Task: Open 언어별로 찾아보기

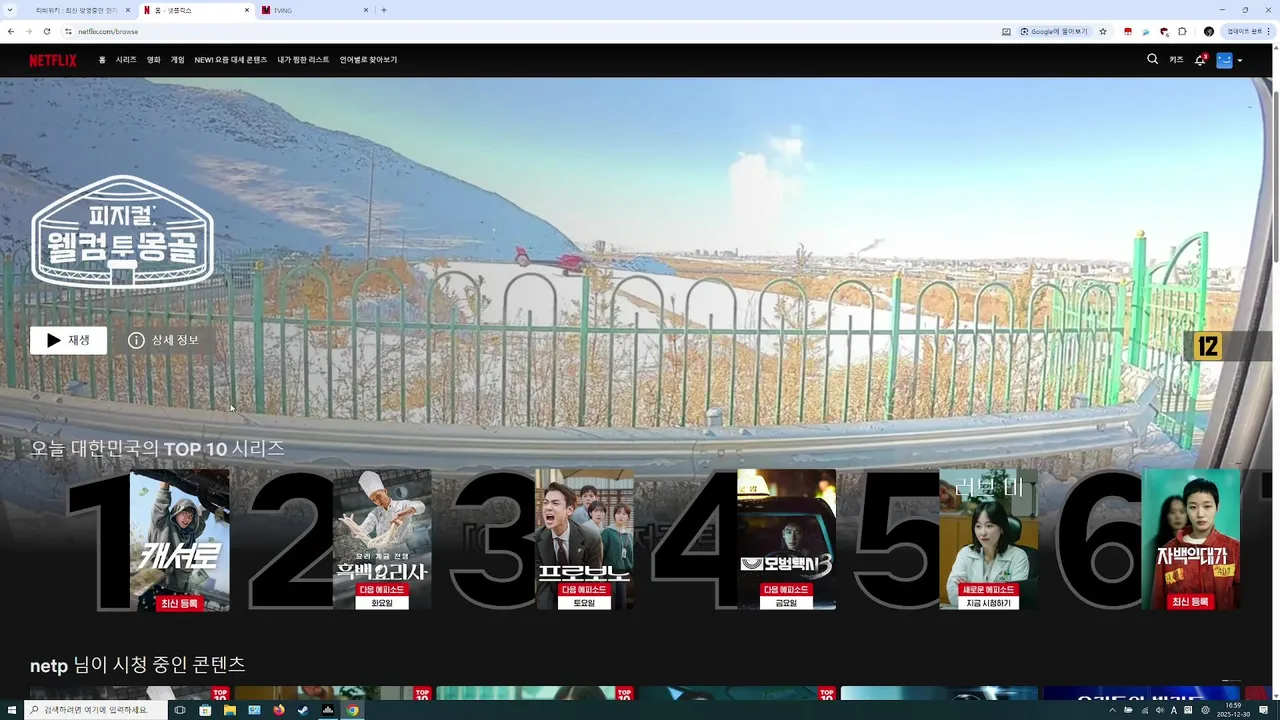Action: (368, 60)
